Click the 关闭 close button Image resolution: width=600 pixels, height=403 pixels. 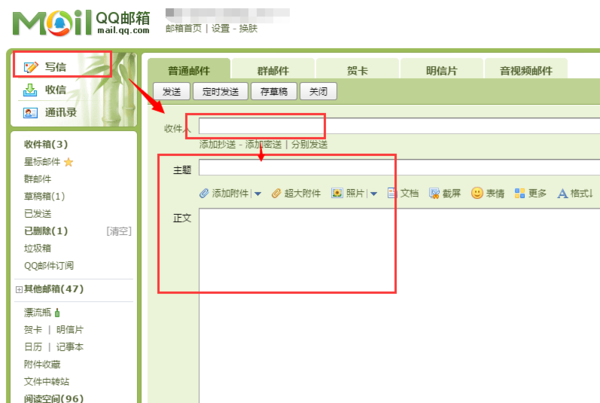(318, 91)
